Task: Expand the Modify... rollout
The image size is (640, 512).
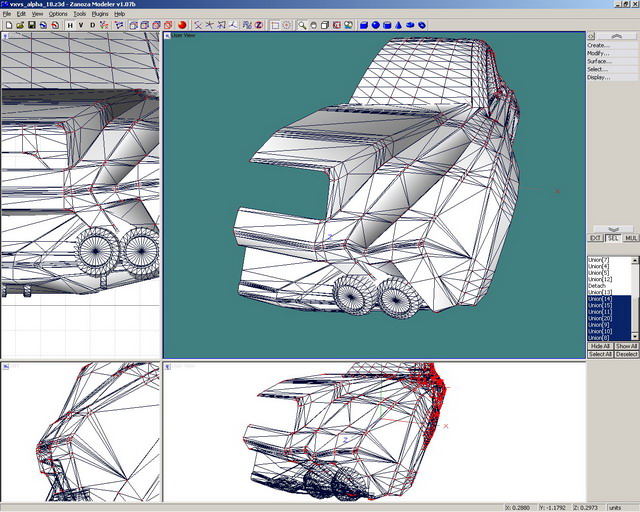Action: click(599, 53)
